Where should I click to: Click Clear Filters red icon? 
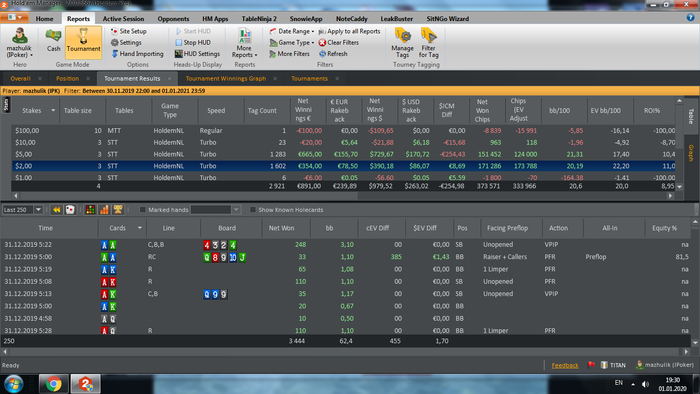322,42
